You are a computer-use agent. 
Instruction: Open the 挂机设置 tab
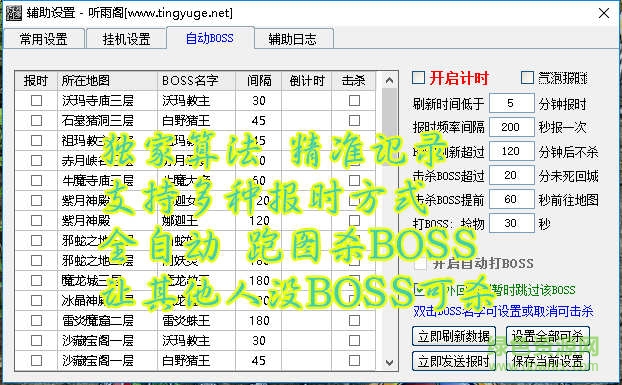click(126, 39)
